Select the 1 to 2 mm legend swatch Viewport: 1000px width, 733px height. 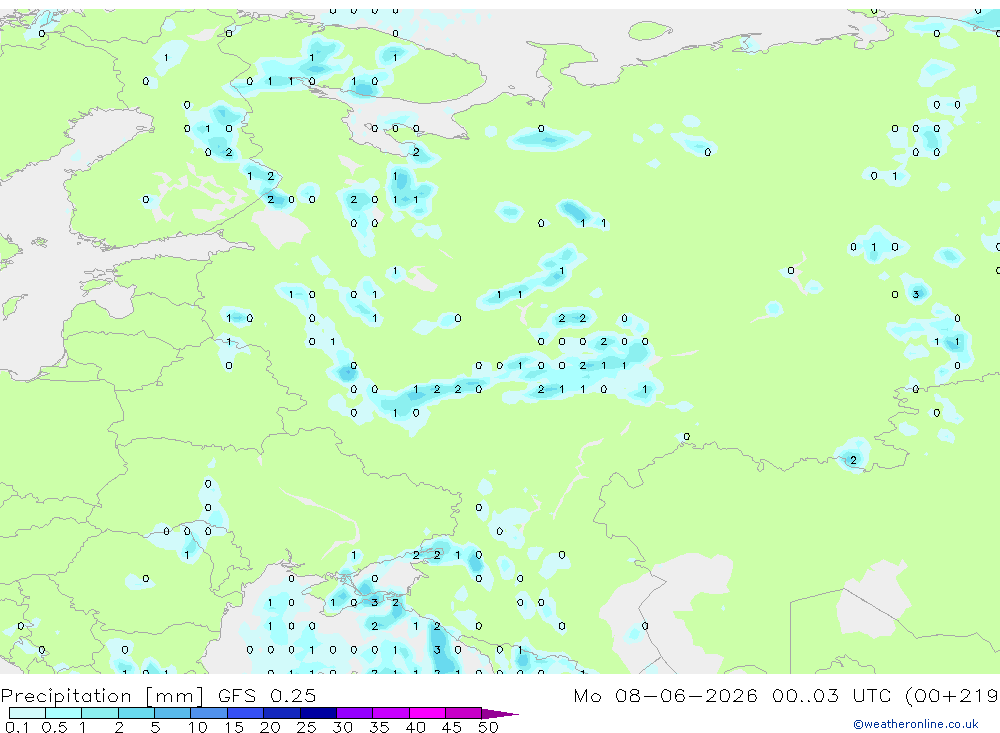coord(100,713)
